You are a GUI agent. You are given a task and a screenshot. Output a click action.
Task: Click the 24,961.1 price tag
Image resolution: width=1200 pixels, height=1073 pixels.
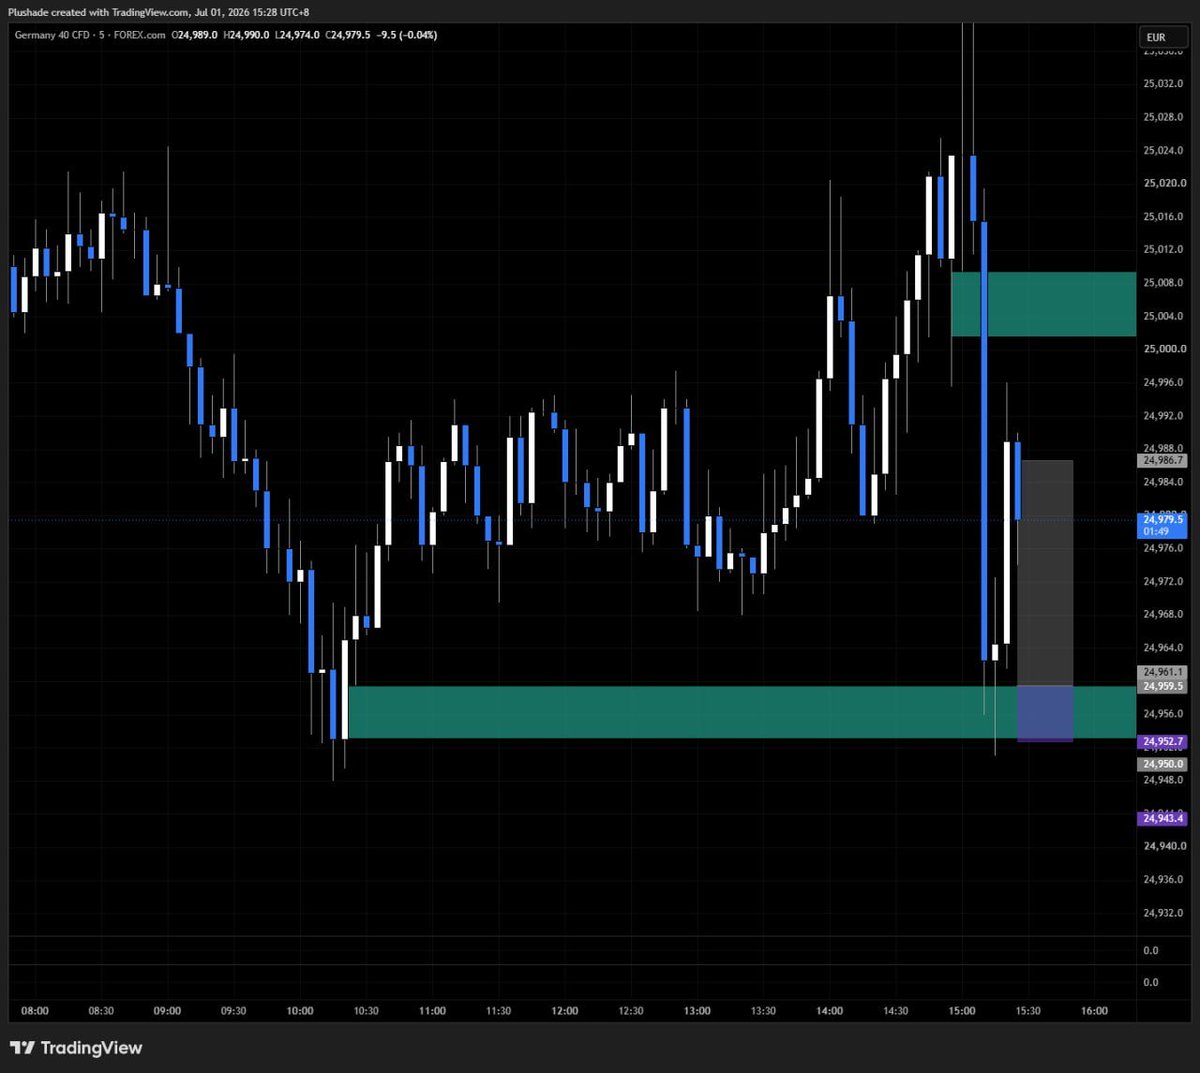pyautogui.click(x=1163, y=672)
